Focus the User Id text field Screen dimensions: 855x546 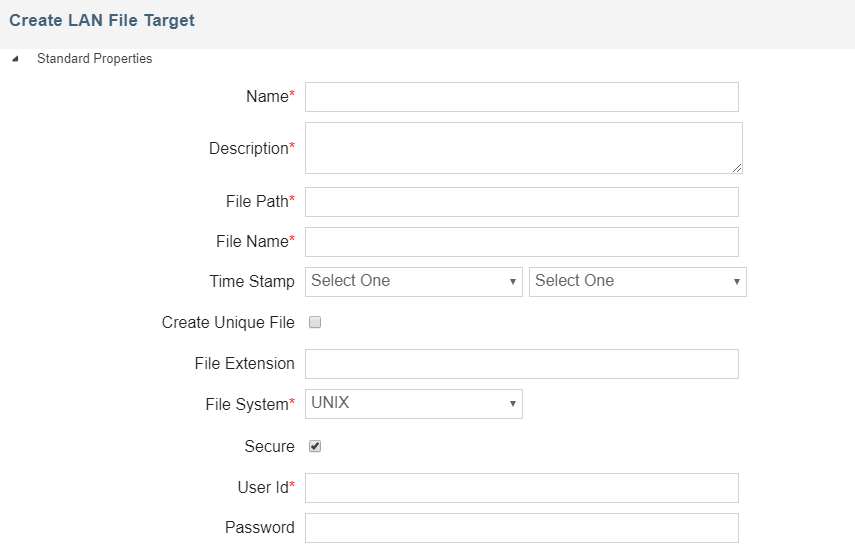[521, 488]
